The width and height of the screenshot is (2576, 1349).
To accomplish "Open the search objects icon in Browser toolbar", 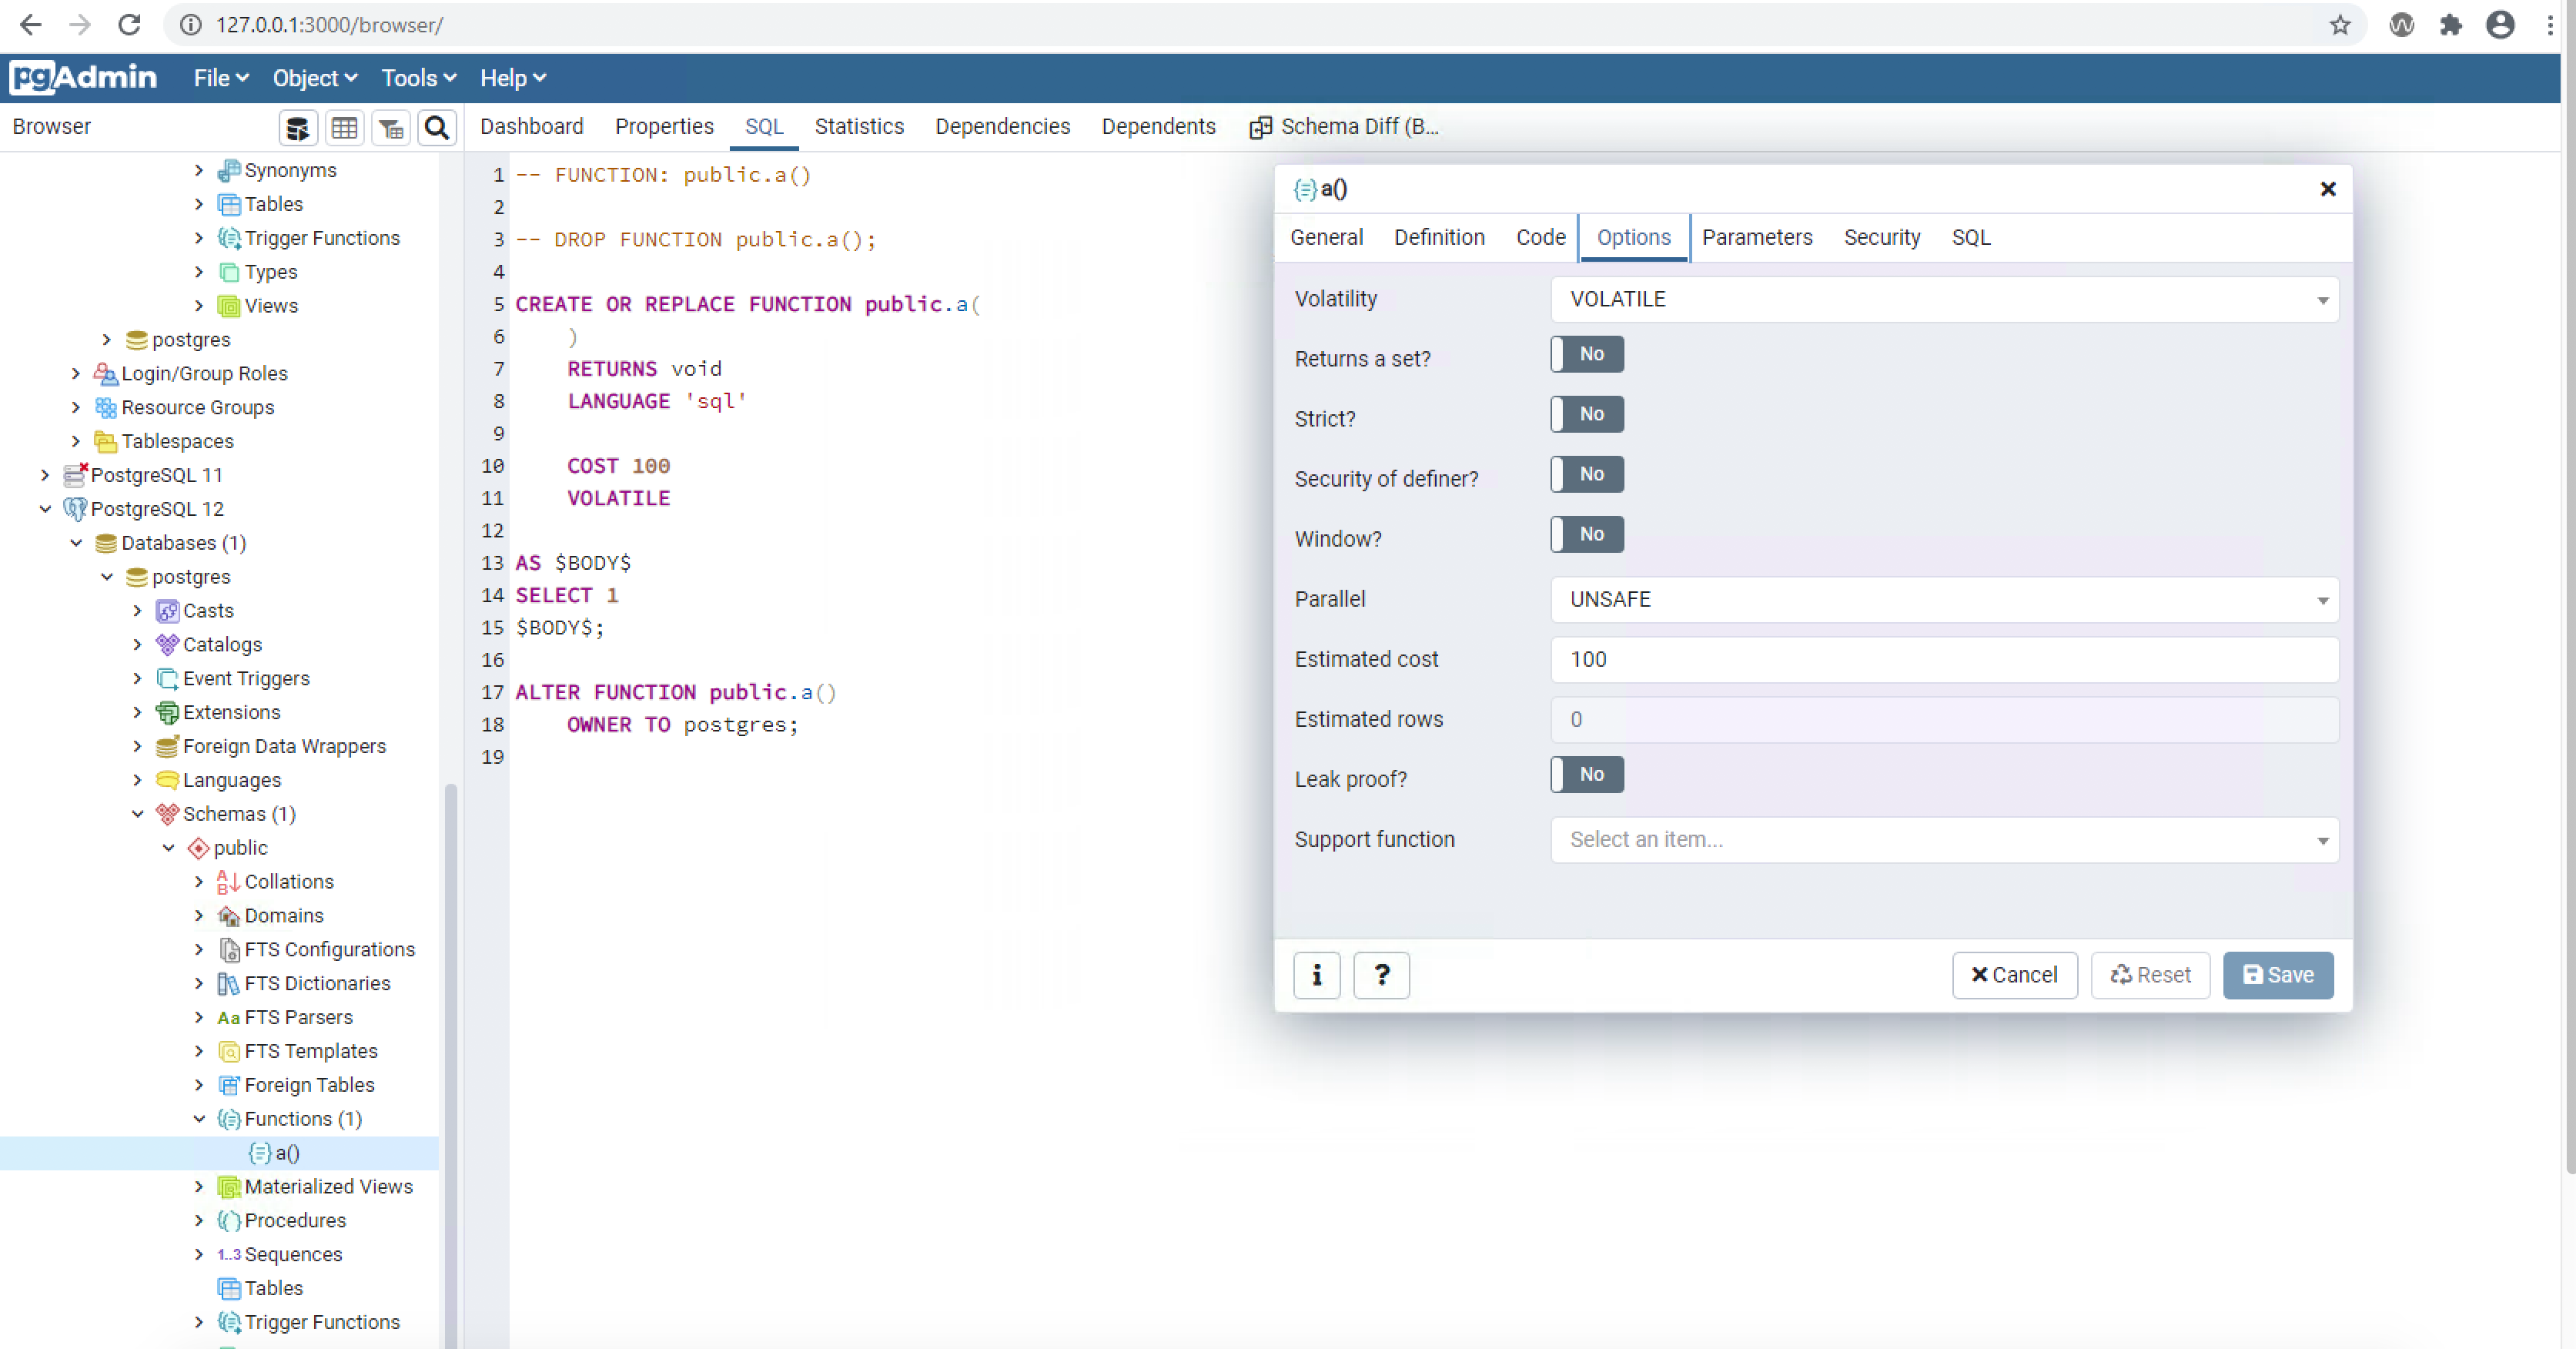I will [436, 127].
